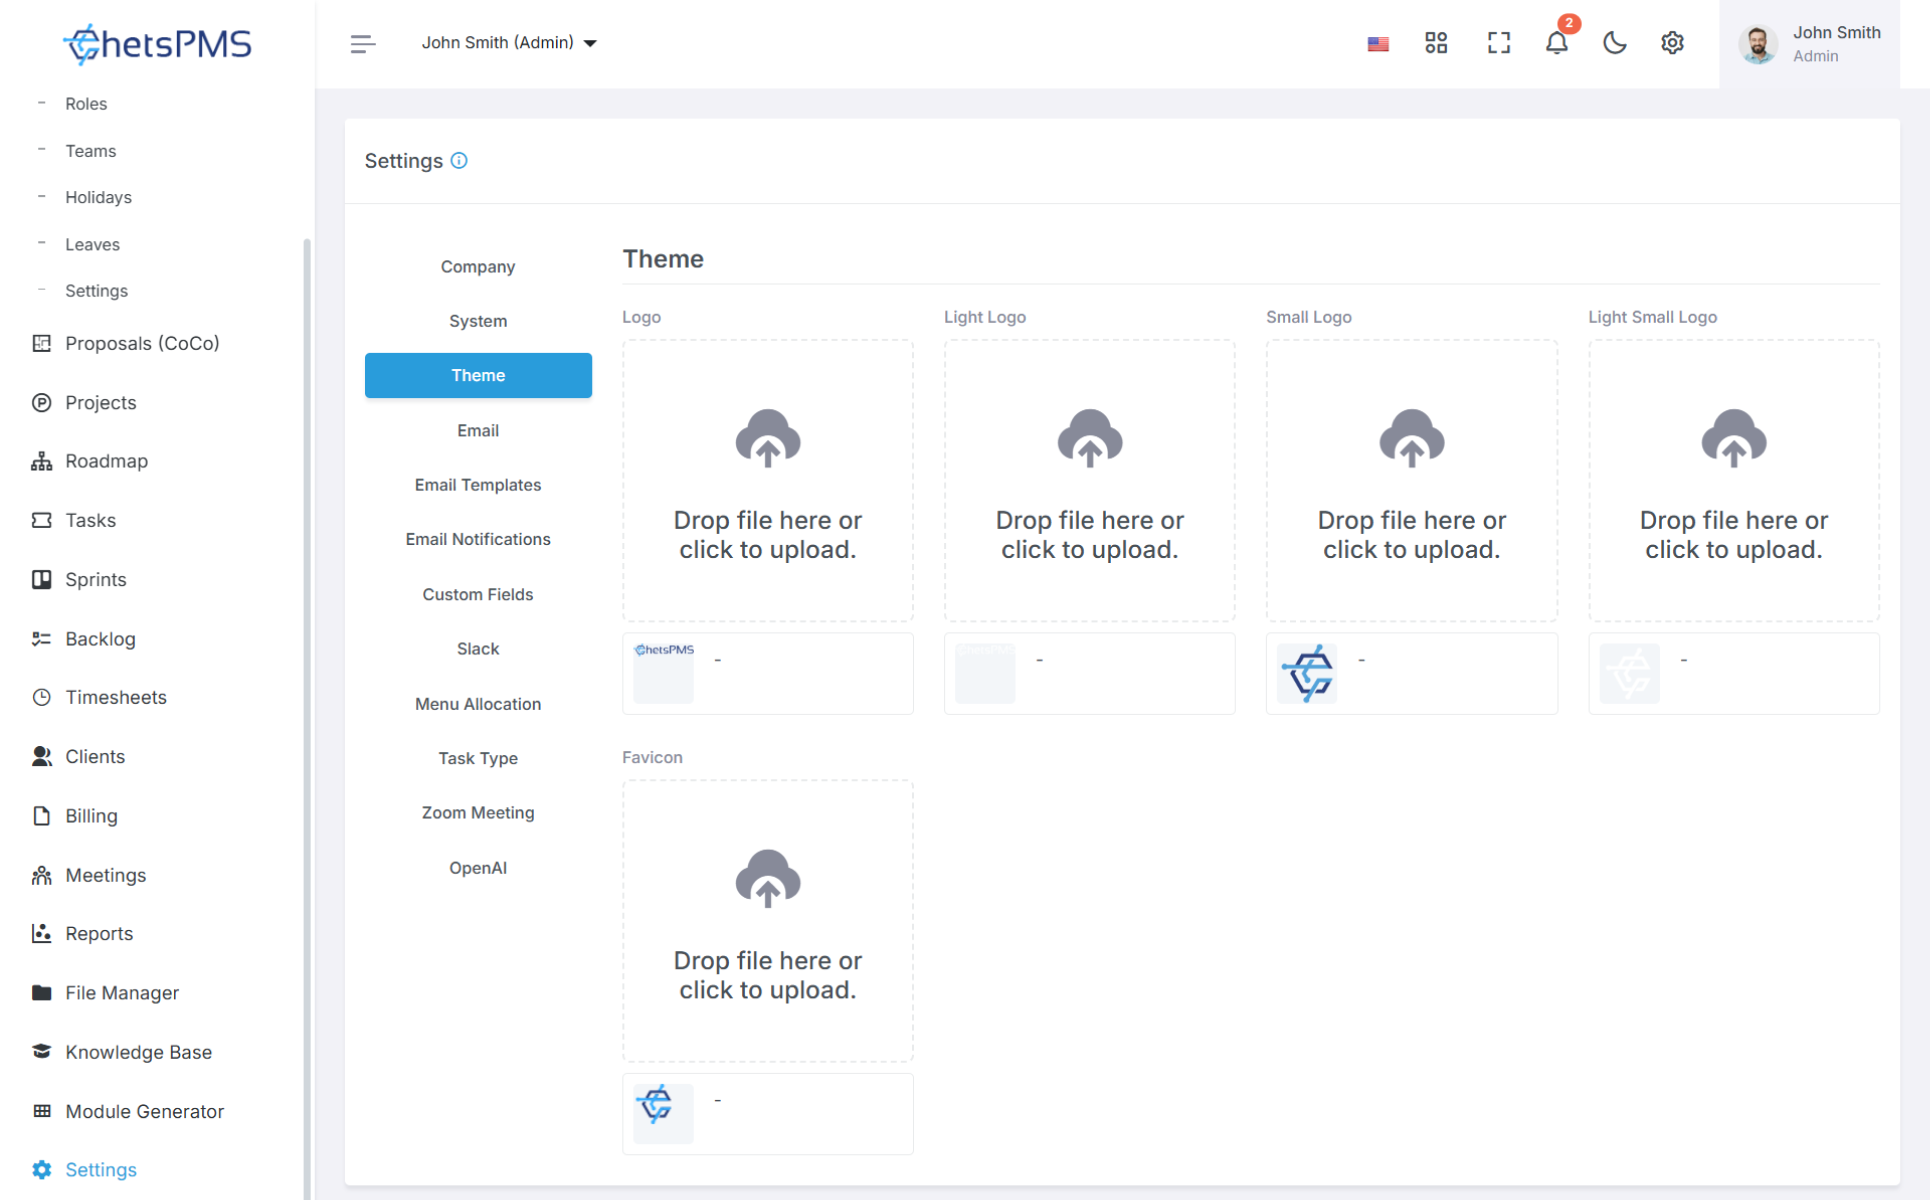Click the header gear settings icon
1930x1200 pixels.
[1672, 43]
